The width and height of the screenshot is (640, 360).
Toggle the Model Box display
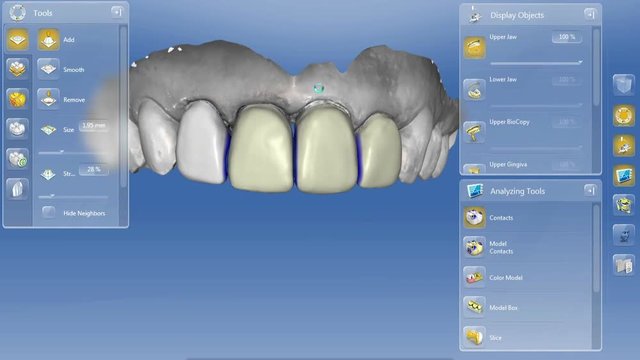(474, 307)
